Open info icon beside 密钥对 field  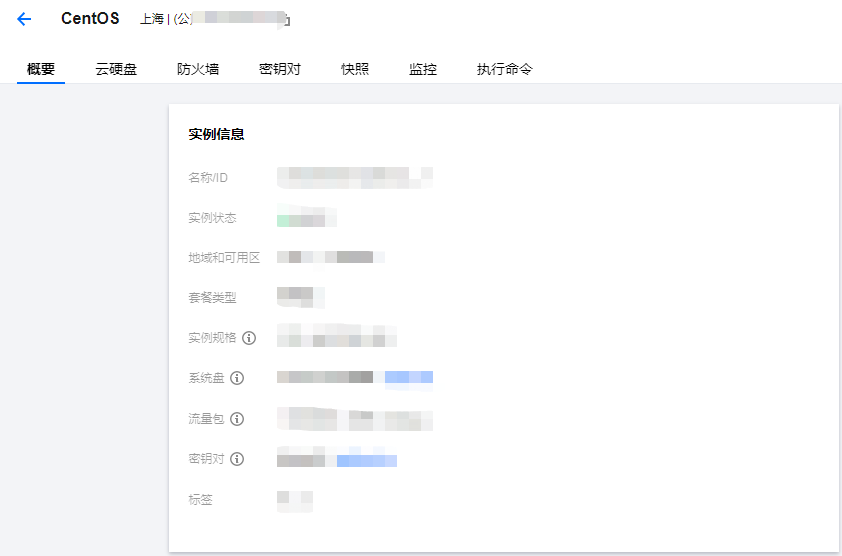[237, 459]
